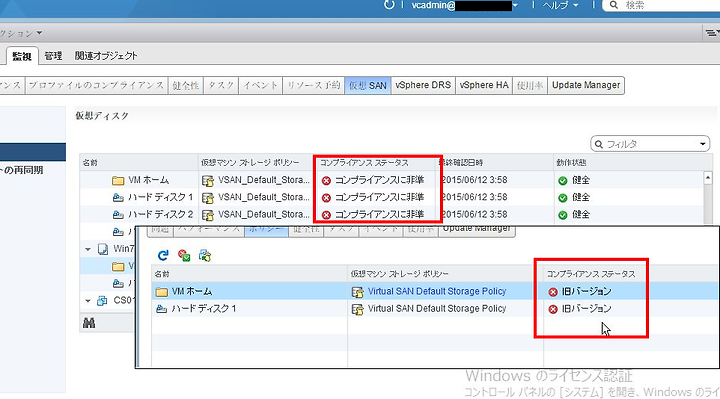
Task: Select the リソース予約 sub-tab
Action: coord(314,85)
